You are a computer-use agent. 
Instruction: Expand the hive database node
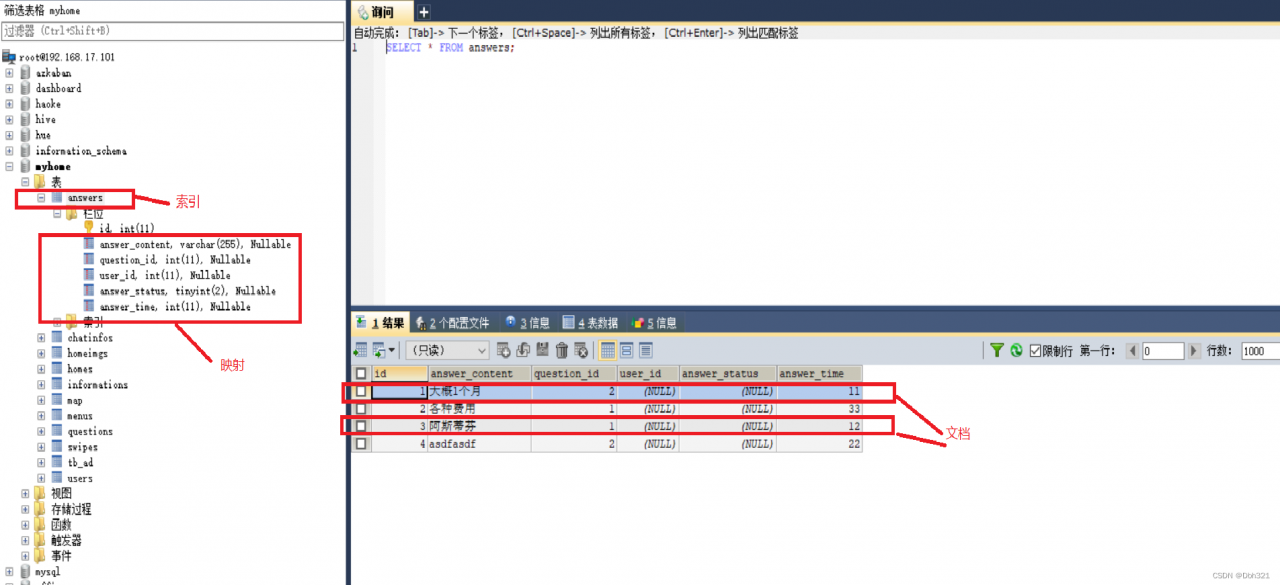coord(9,119)
